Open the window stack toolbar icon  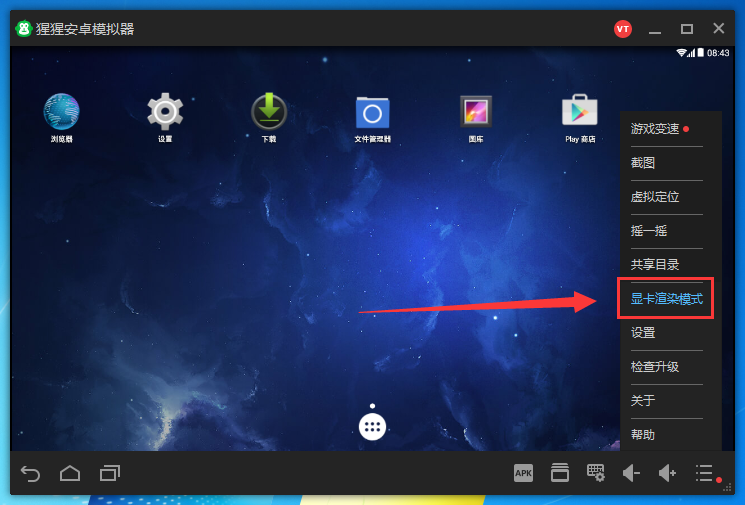pyautogui.click(x=560, y=473)
